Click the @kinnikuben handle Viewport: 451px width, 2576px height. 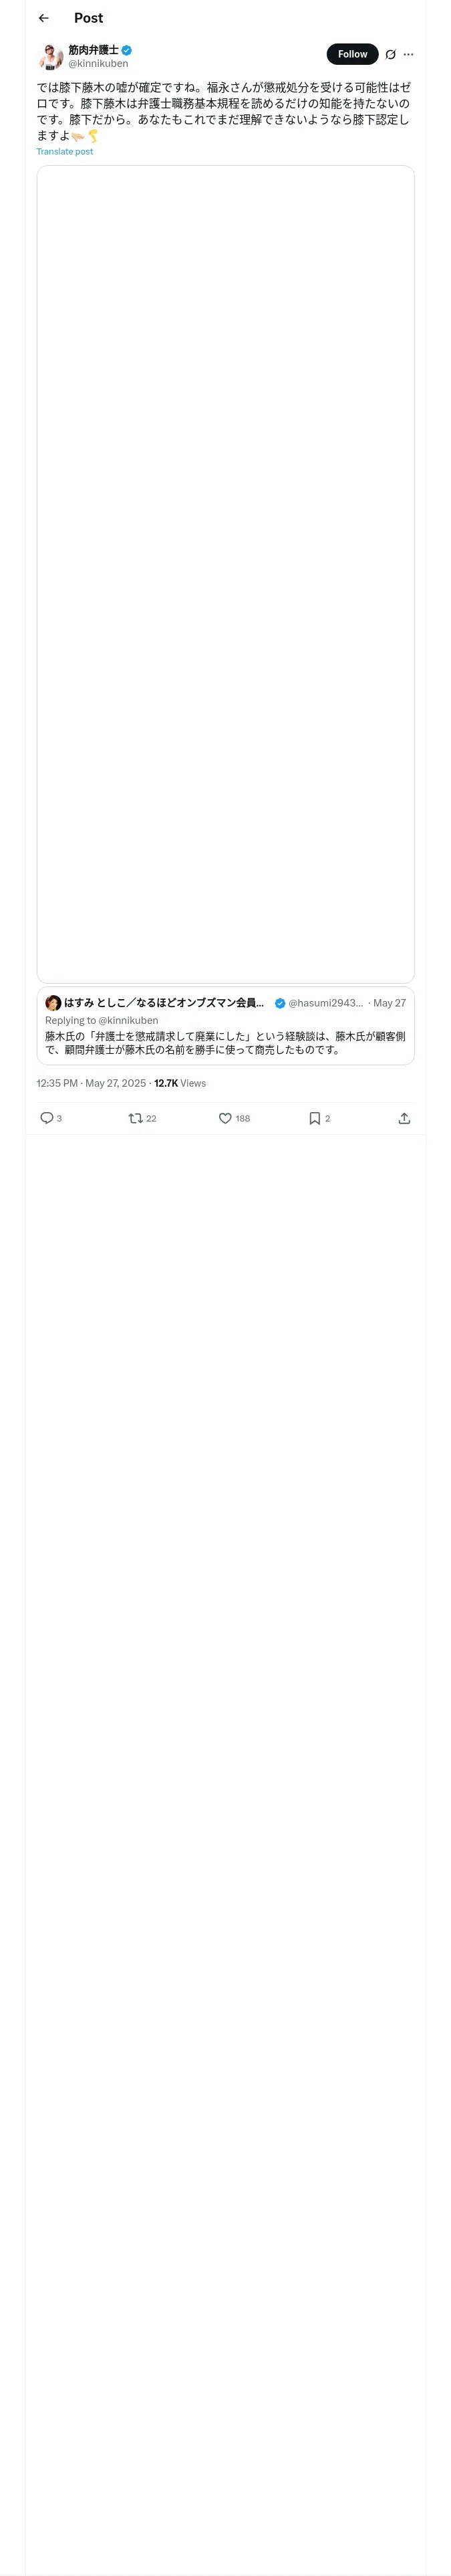pyautogui.click(x=98, y=63)
